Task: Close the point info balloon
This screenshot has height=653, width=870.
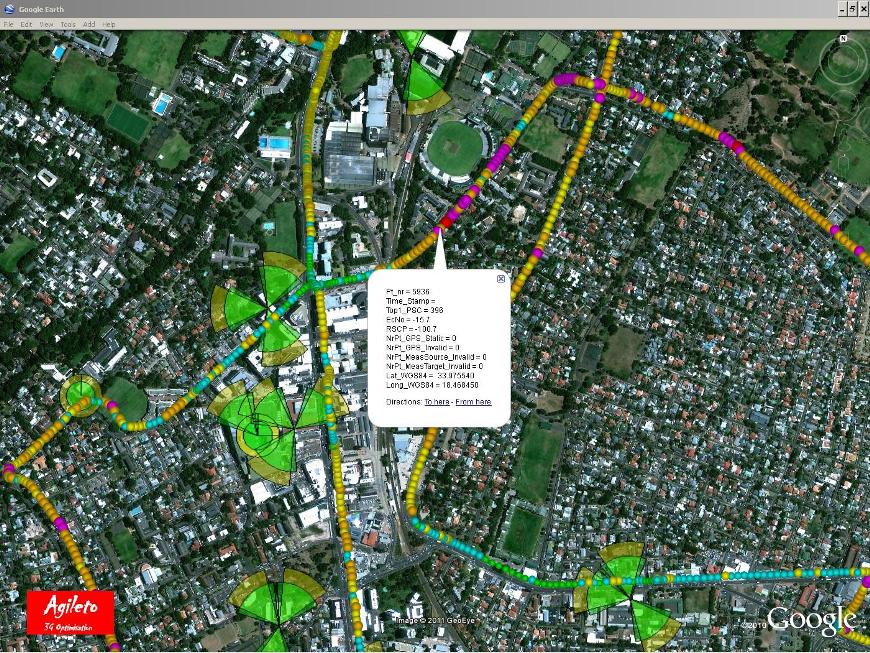Action: point(501,279)
